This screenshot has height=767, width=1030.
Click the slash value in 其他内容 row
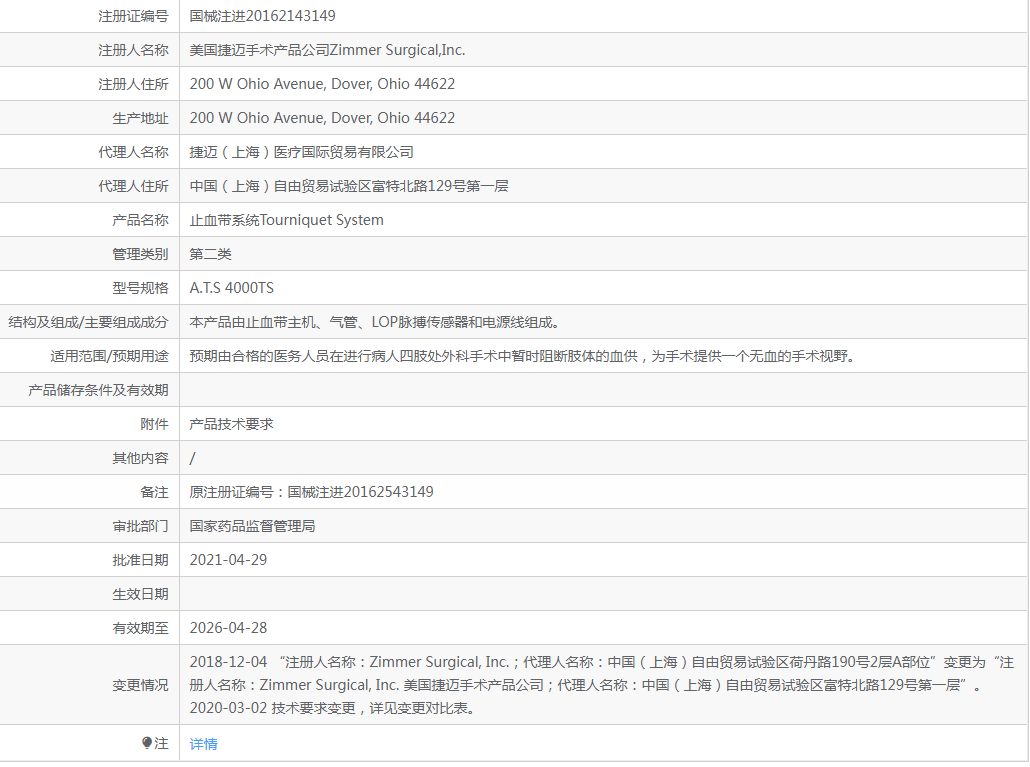[192, 458]
